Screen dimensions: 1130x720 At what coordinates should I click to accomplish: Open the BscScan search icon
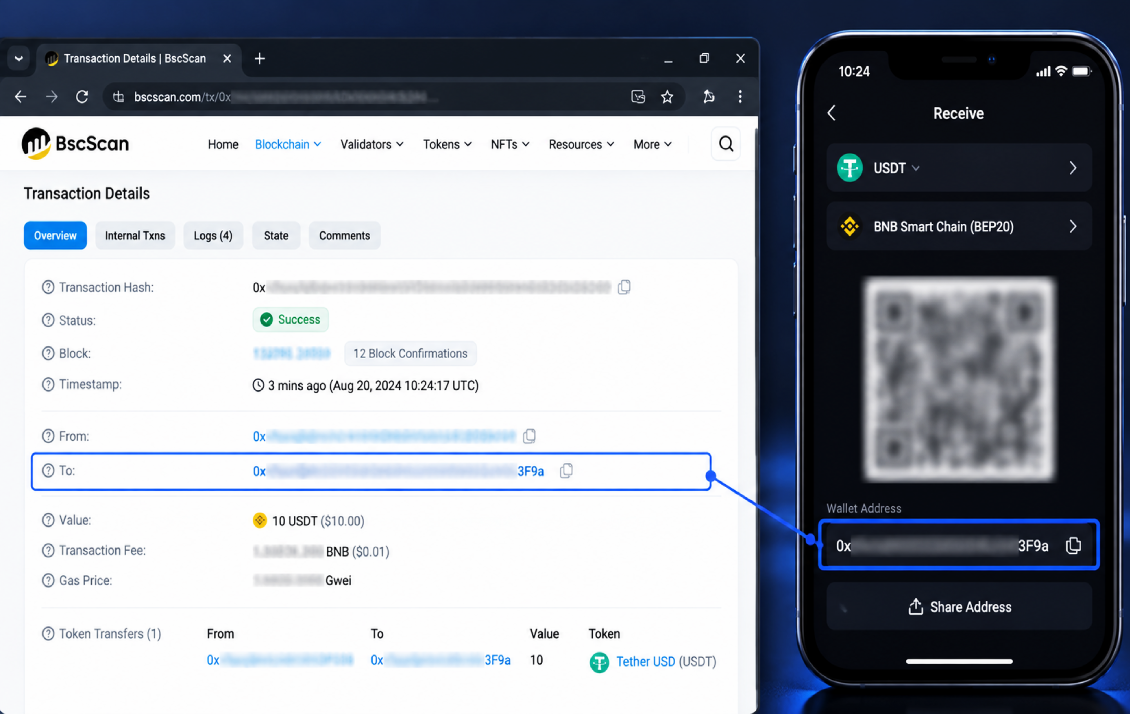click(726, 144)
